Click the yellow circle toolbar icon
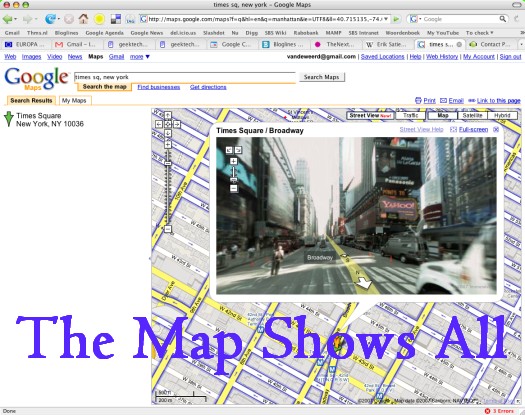Screen dimensions: 525x415 [99, 19]
